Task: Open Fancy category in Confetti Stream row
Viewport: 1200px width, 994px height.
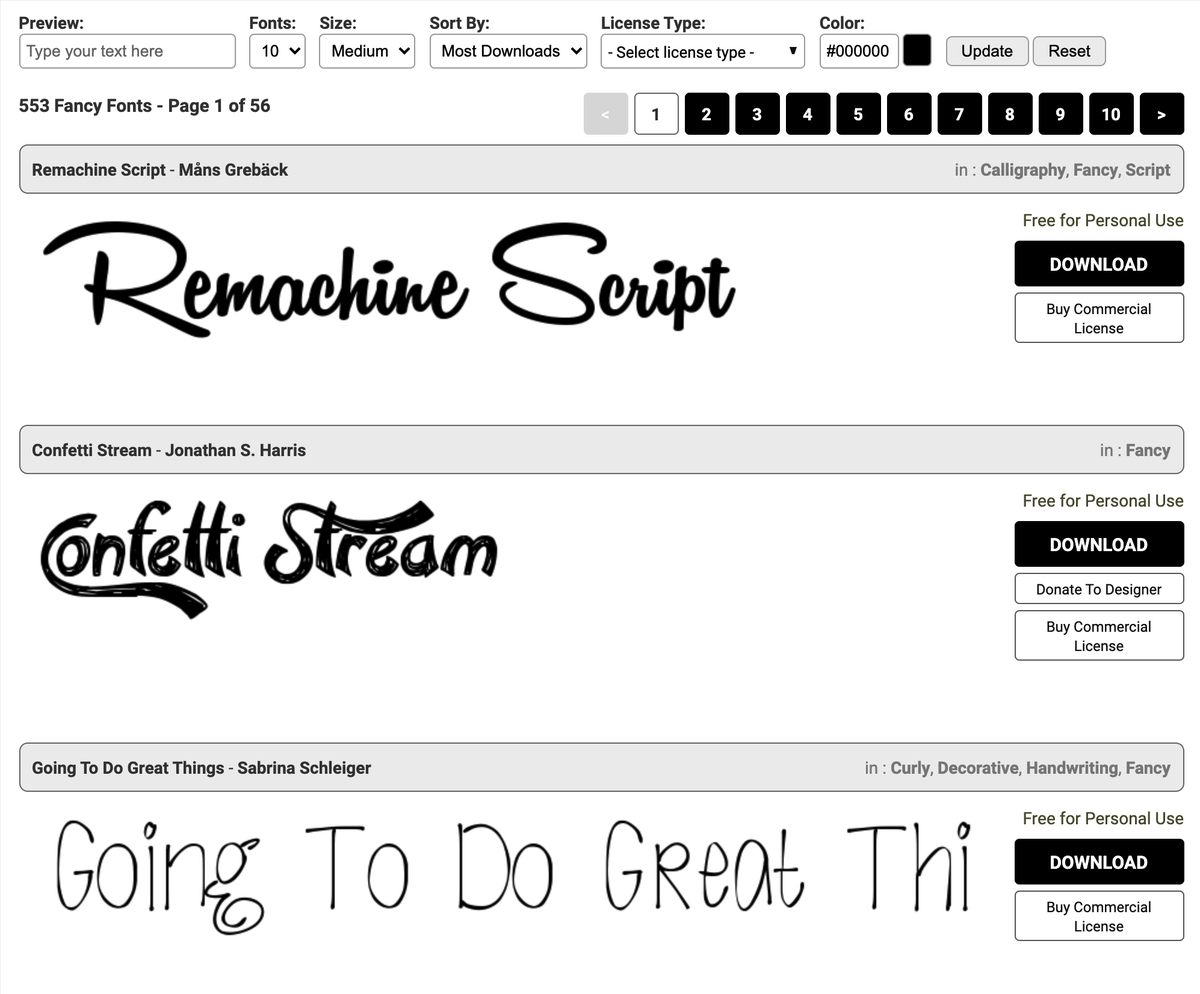Action: tap(1148, 450)
